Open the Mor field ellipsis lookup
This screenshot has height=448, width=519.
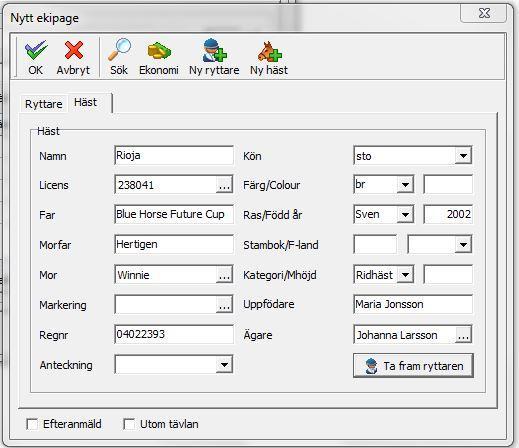tap(224, 275)
